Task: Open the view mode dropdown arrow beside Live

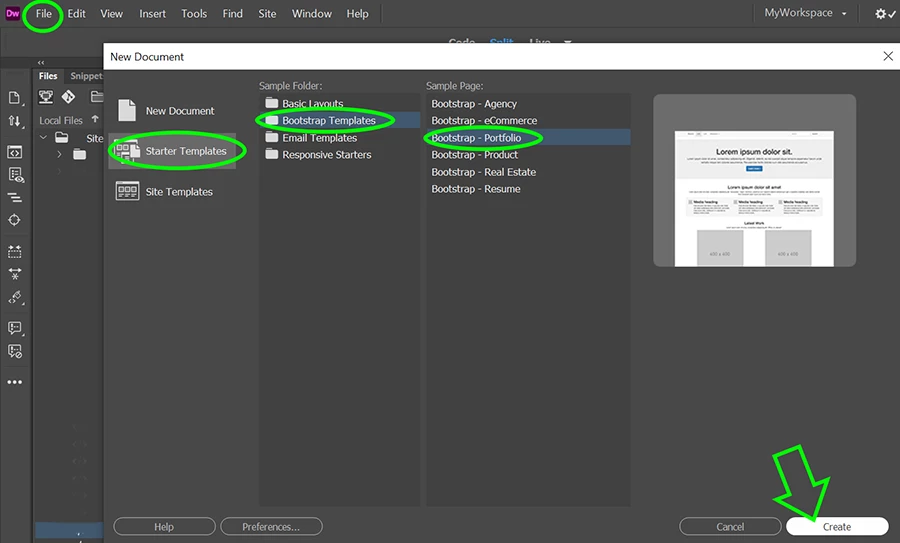Action: (x=568, y=42)
